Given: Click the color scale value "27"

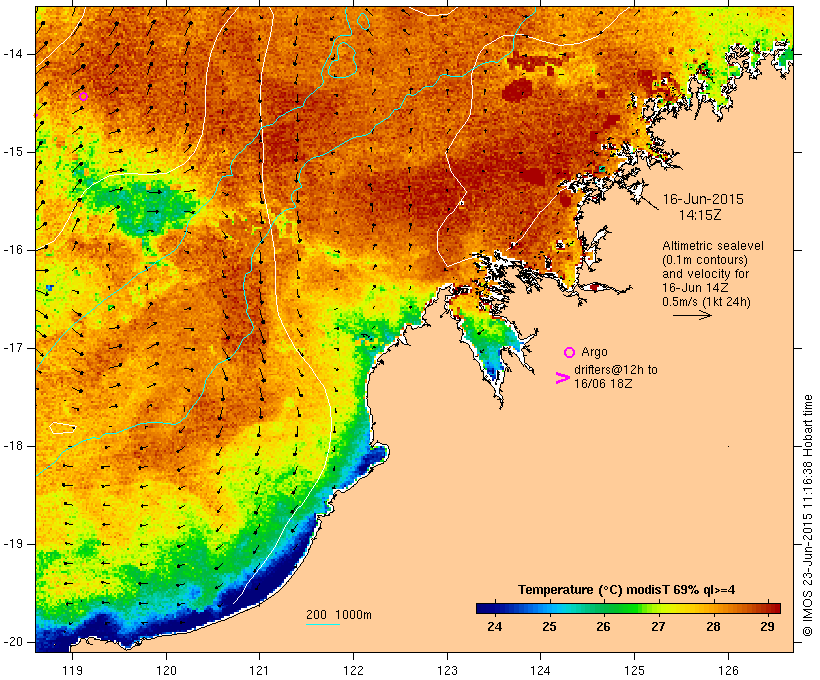Looking at the screenshot, I should coord(658,627).
